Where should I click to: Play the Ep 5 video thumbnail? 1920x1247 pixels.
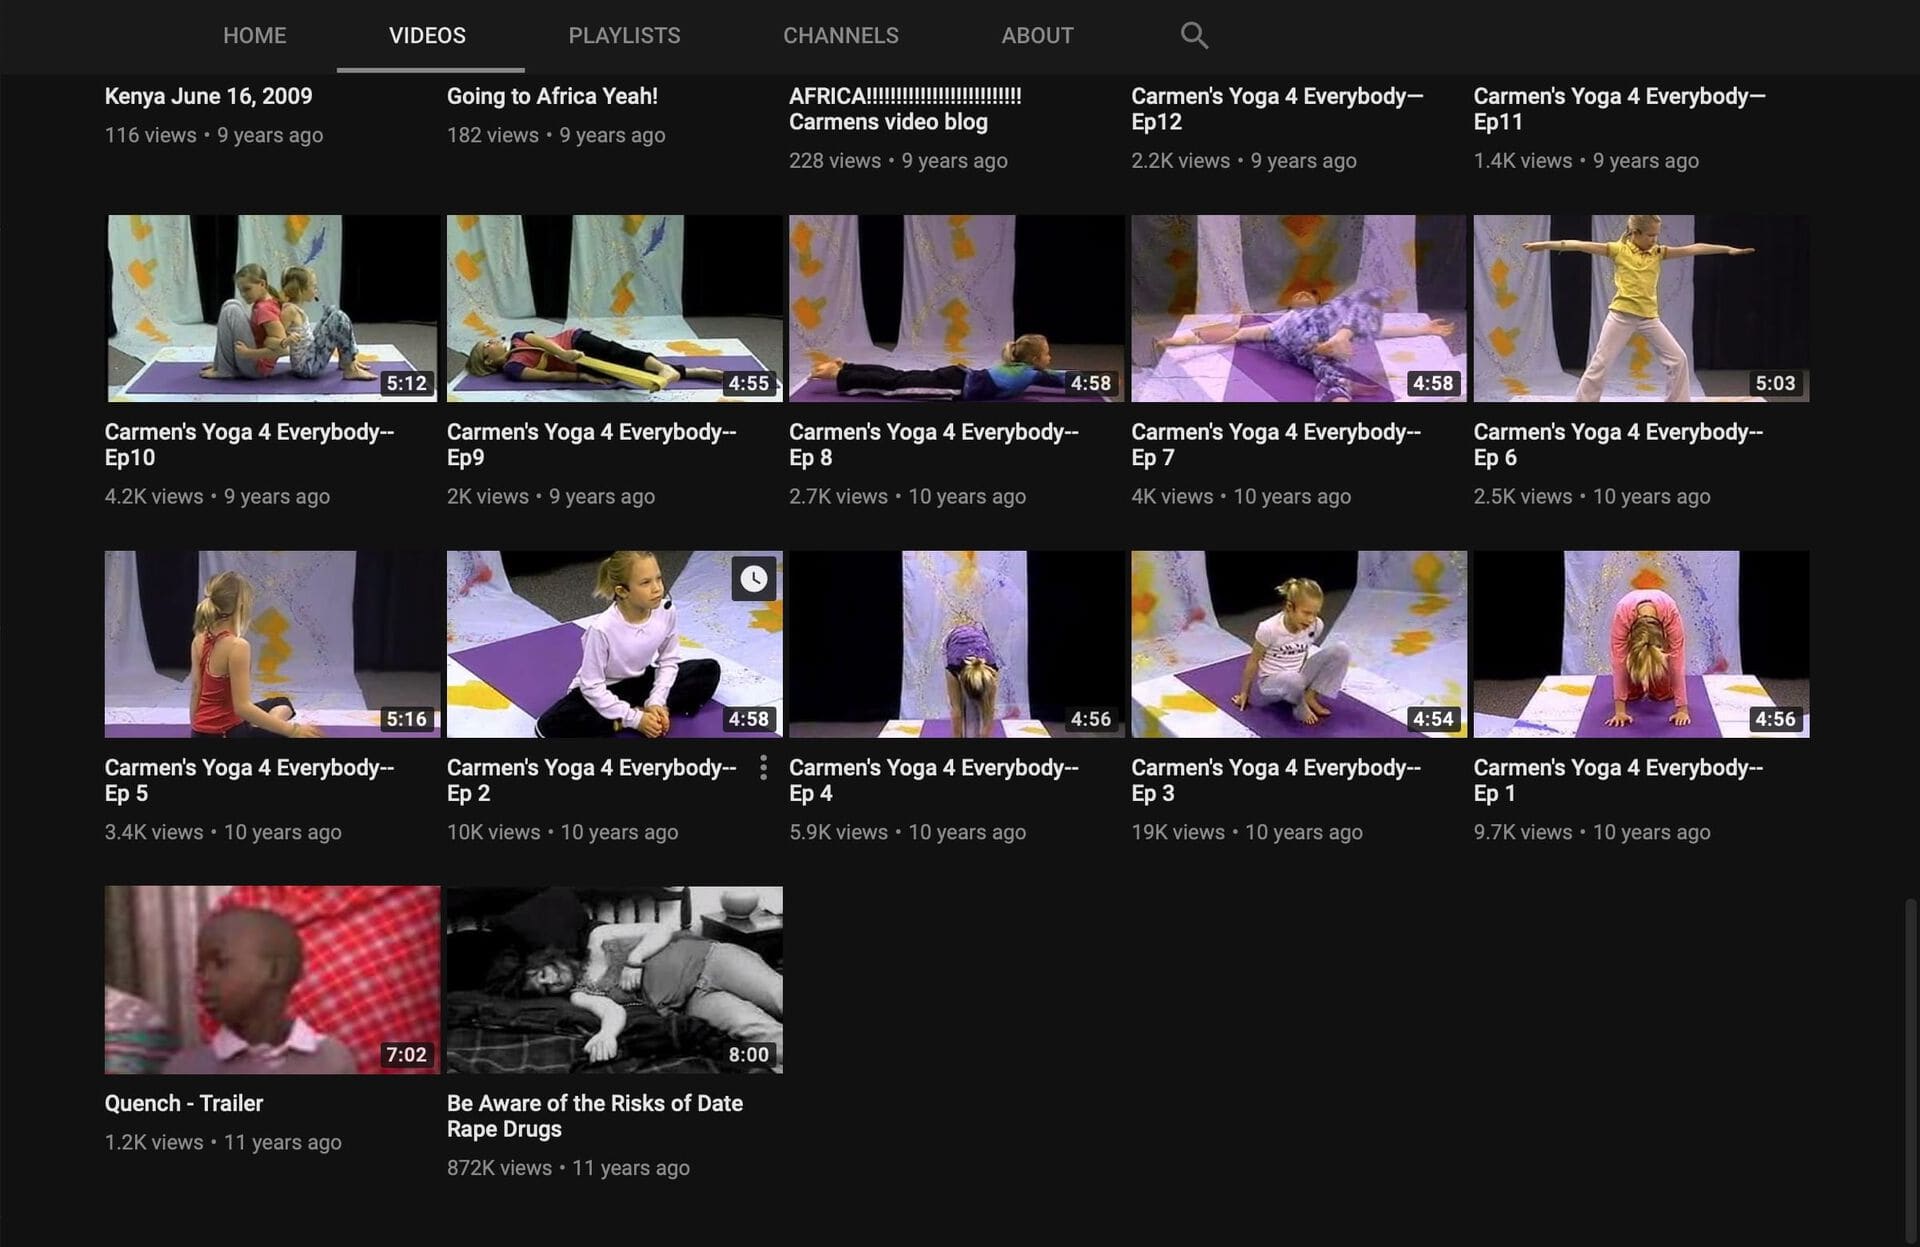[x=272, y=644]
